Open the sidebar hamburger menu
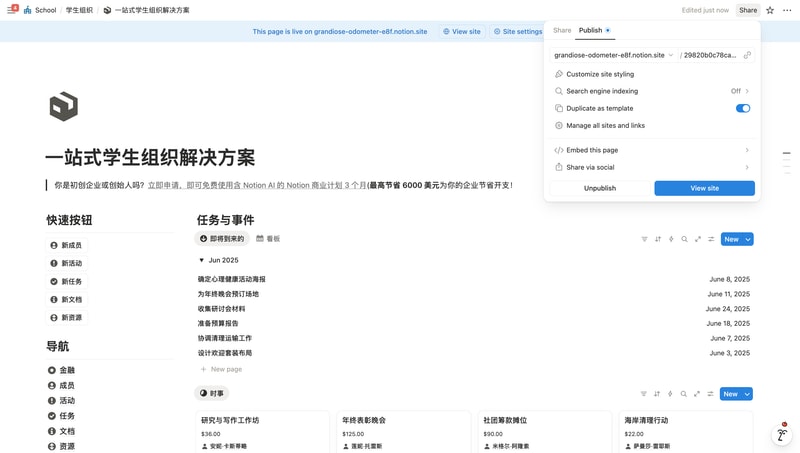800x453 pixels. (x=11, y=10)
